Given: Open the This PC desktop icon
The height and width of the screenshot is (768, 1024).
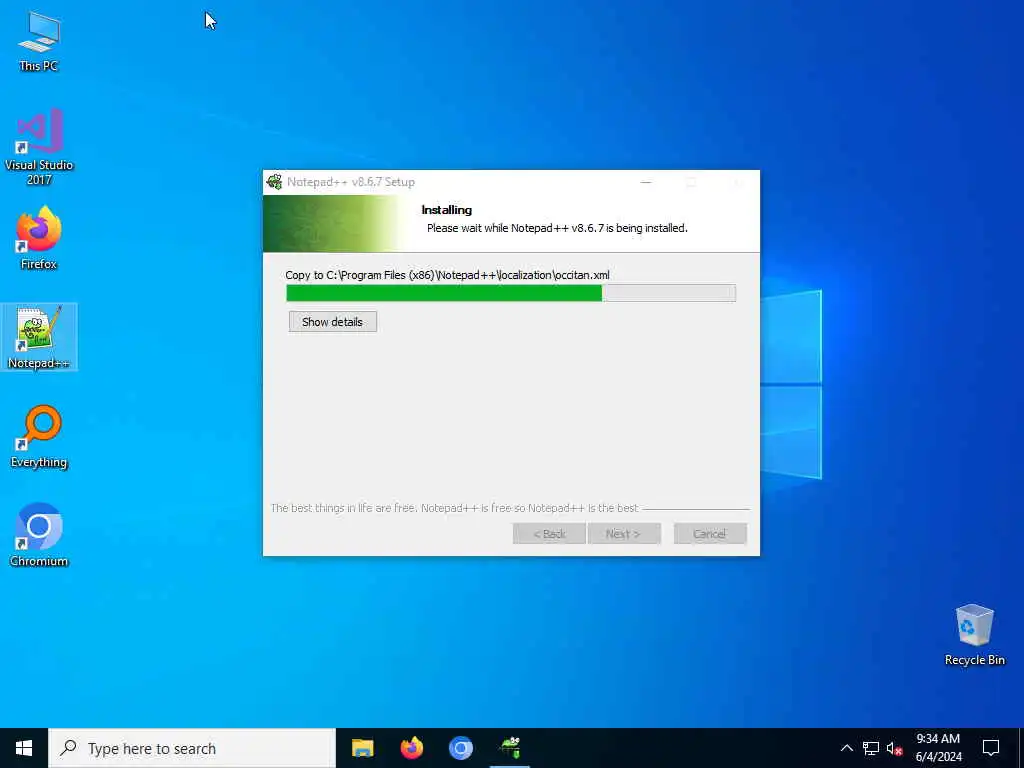Looking at the screenshot, I should [39, 41].
